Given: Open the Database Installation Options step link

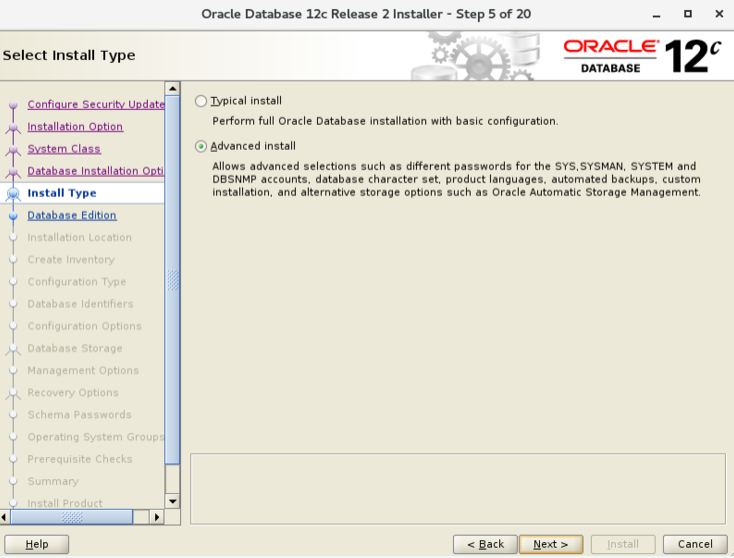Looking at the screenshot, I should click(95, 171).
